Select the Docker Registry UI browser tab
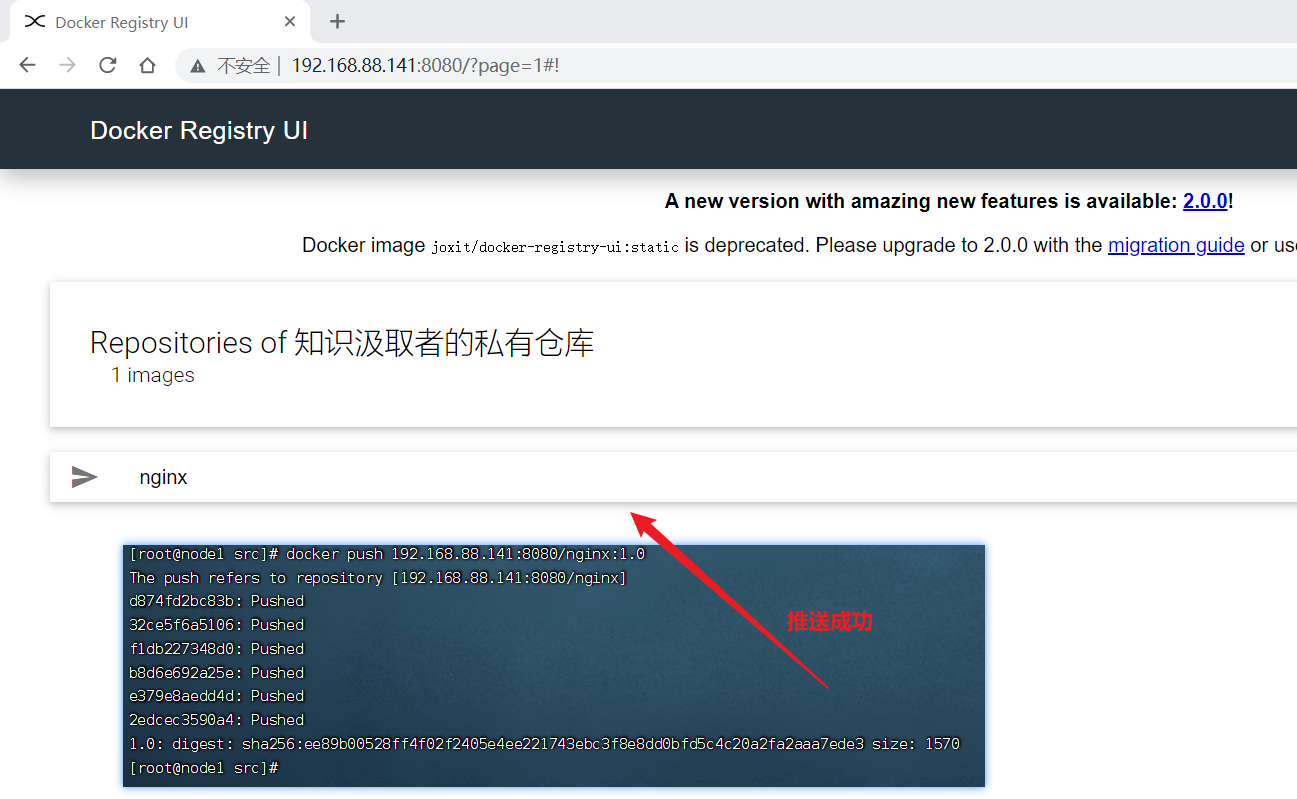 (x=160, y=22)
